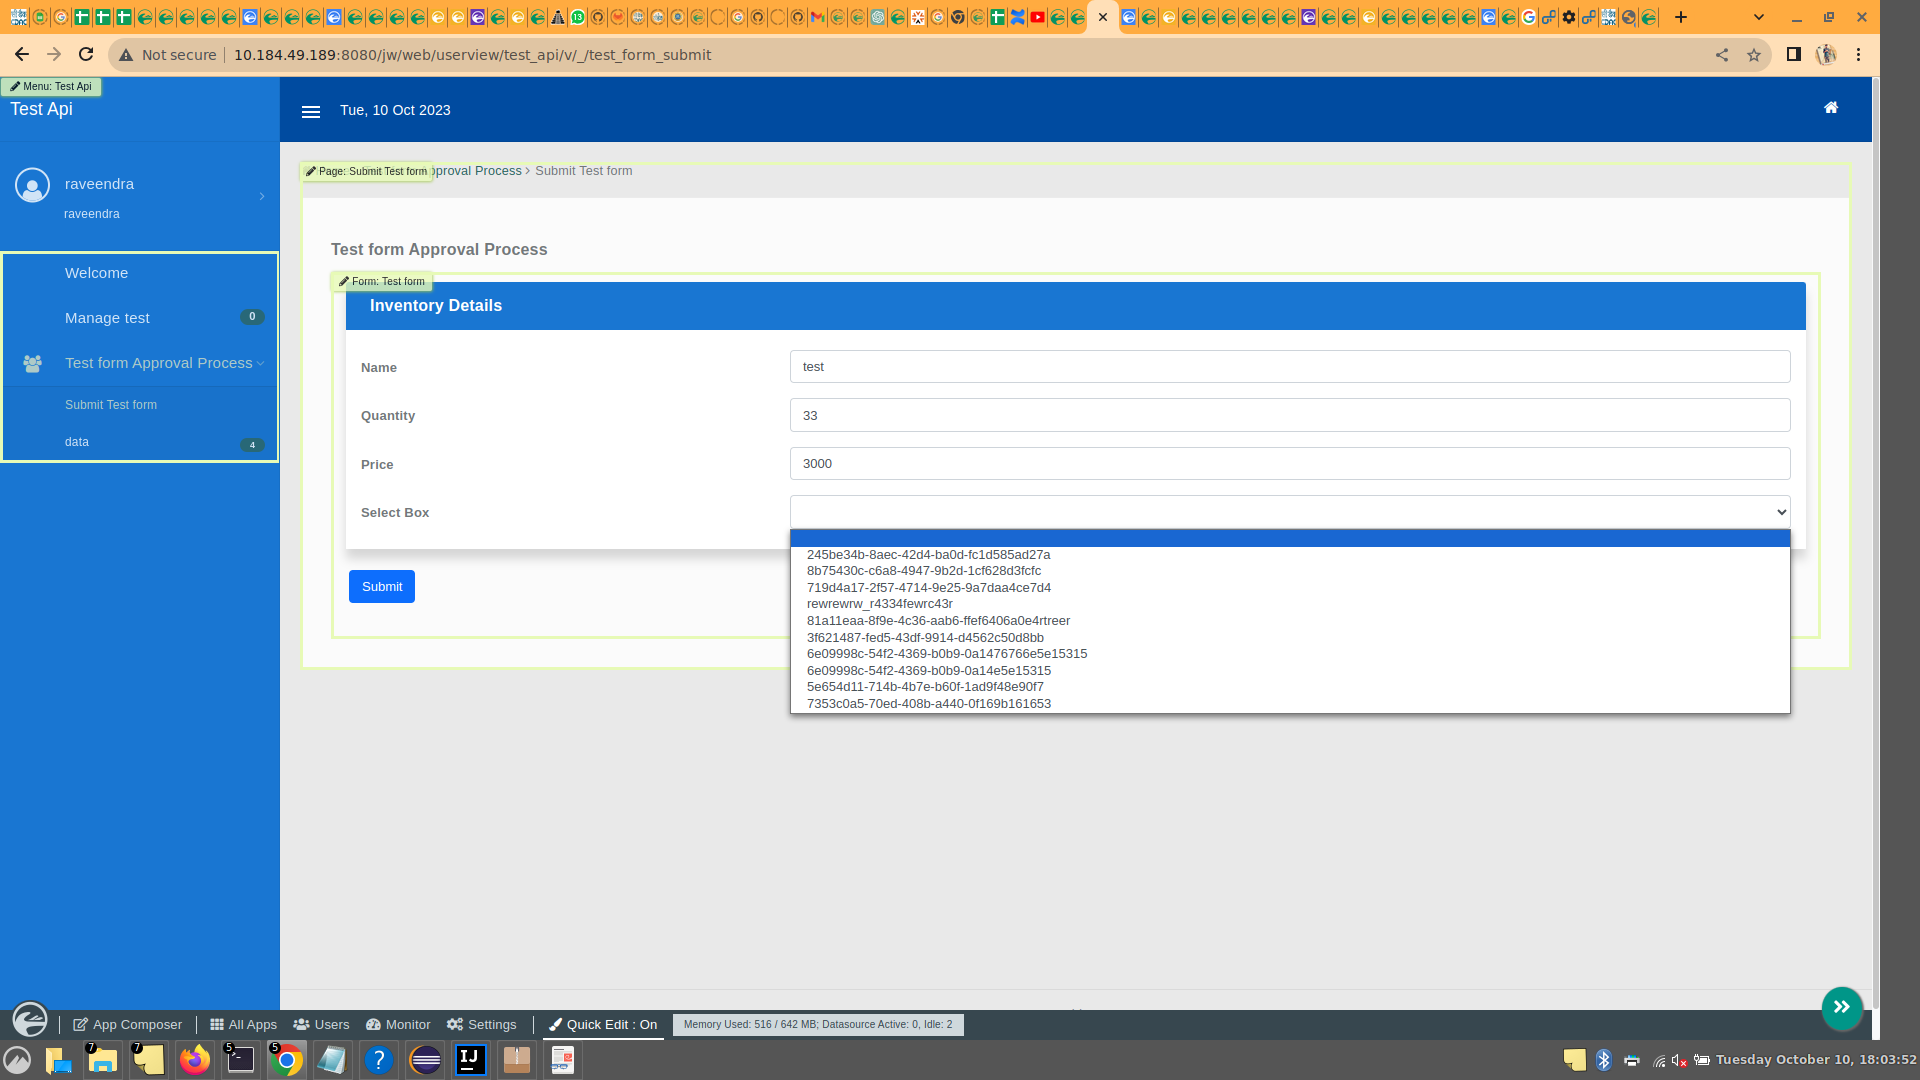Open App Composer in the admin bar

128,1024
